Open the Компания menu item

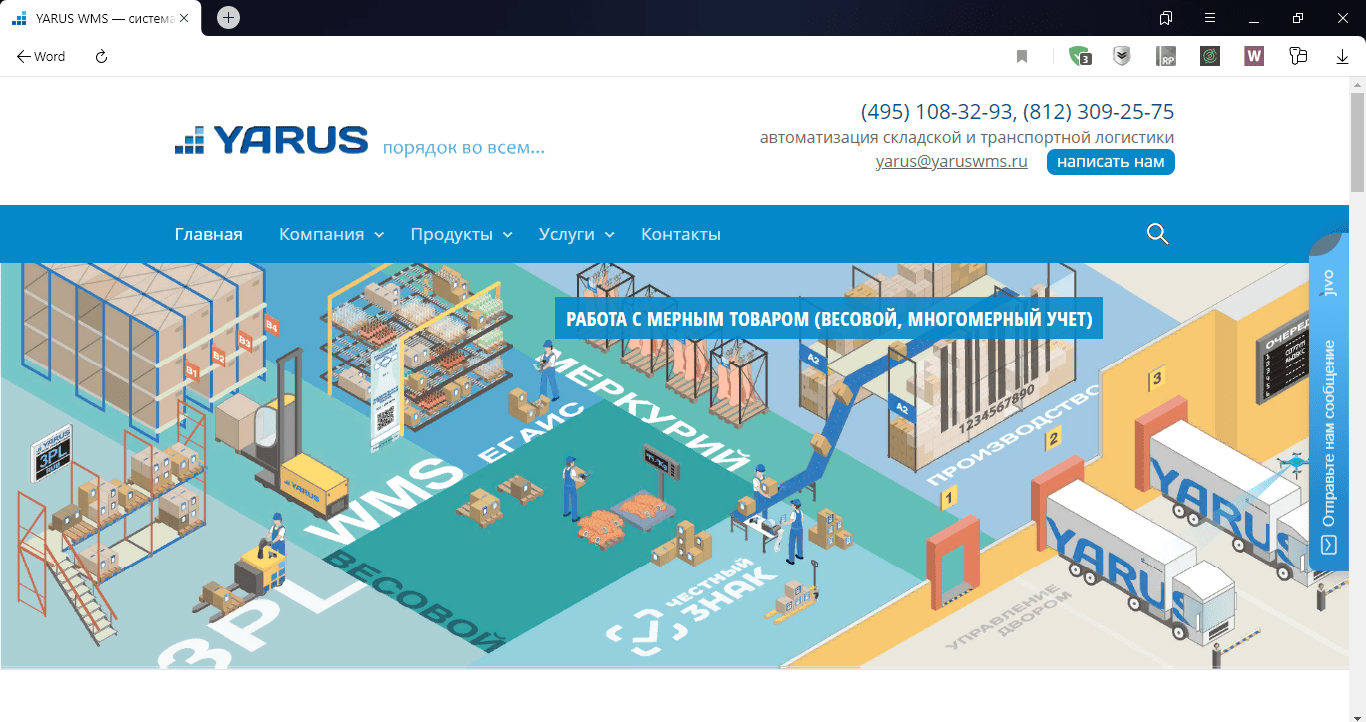click(321, 234)
